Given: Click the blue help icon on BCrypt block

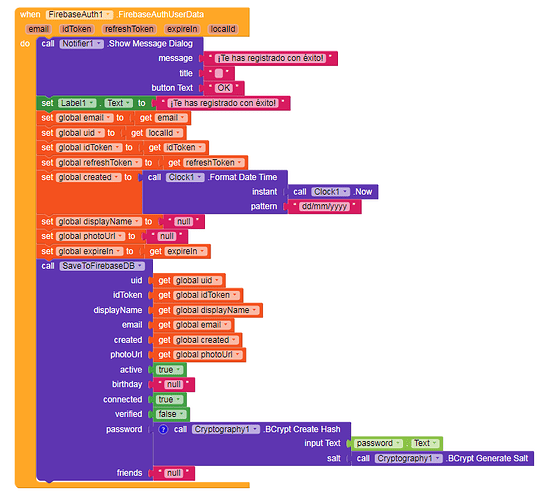Looking at the screenshot, I should coord(163,429).
